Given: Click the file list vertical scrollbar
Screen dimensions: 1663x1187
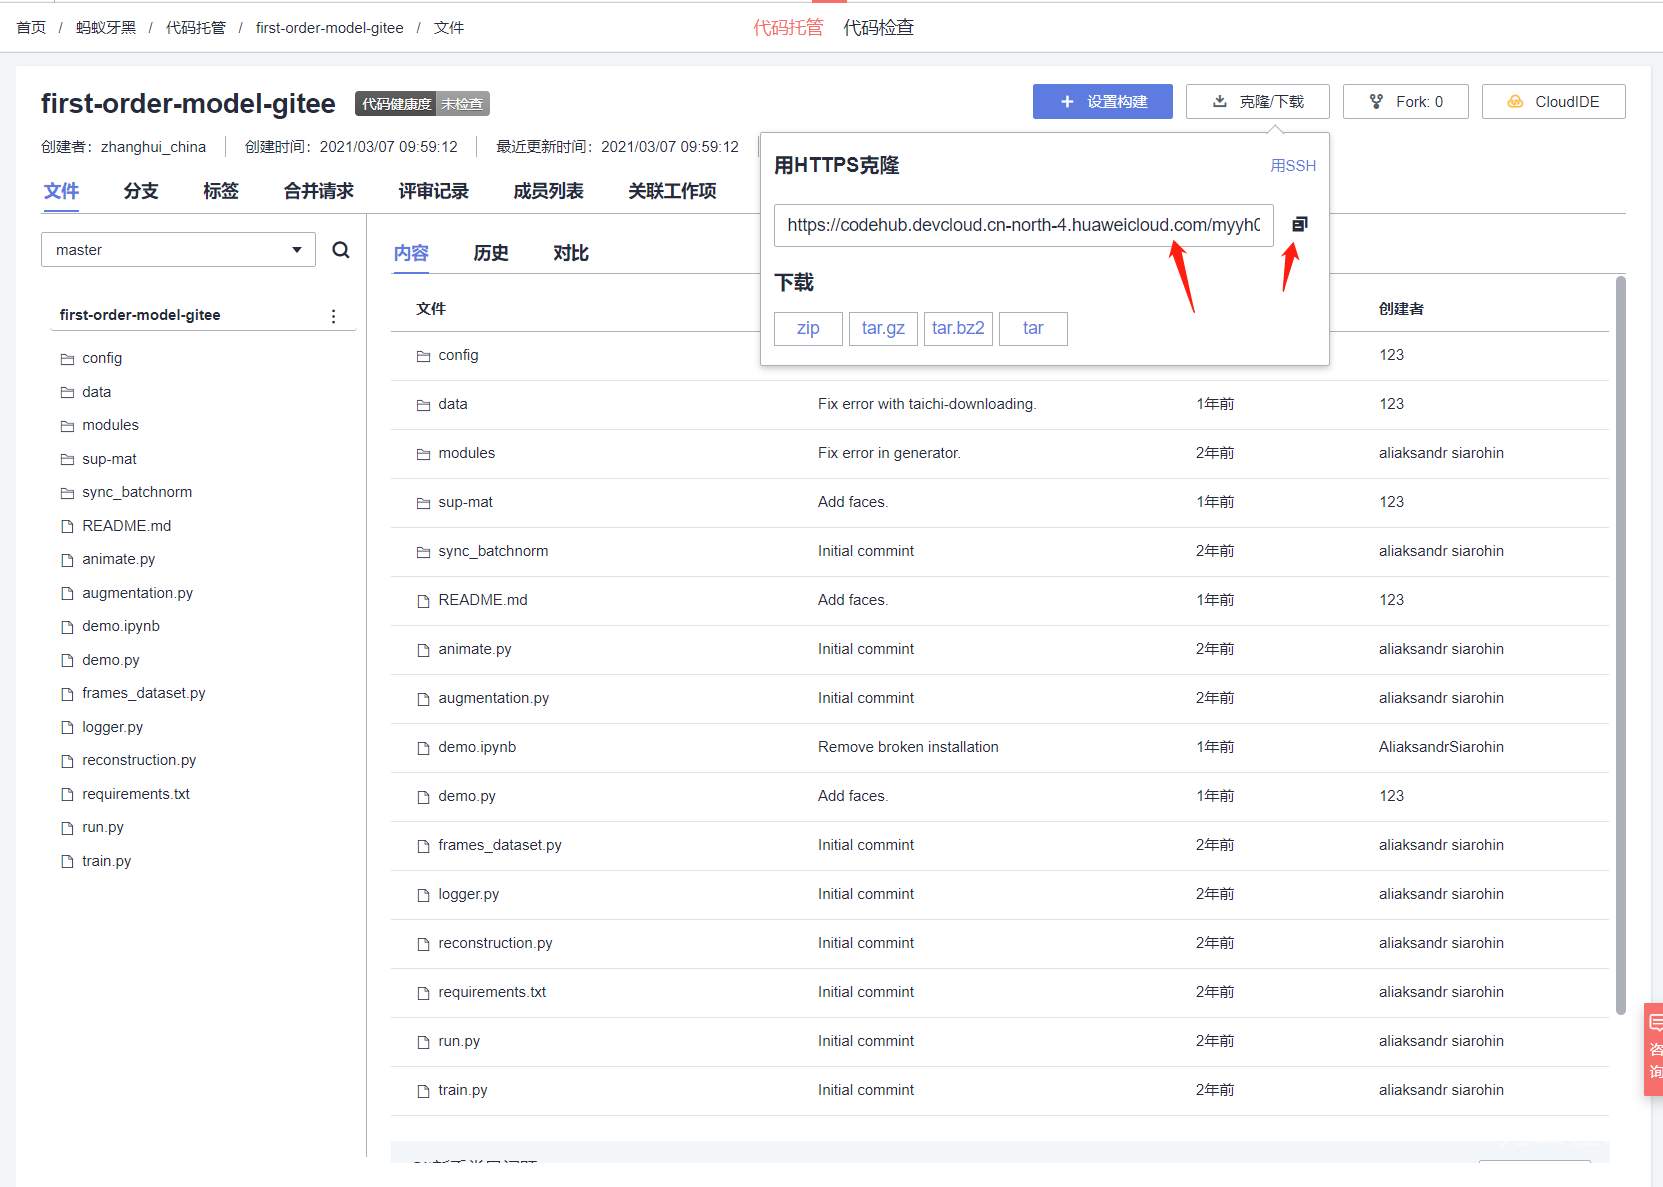Looking at the screenshot, I should point(1621,646).
